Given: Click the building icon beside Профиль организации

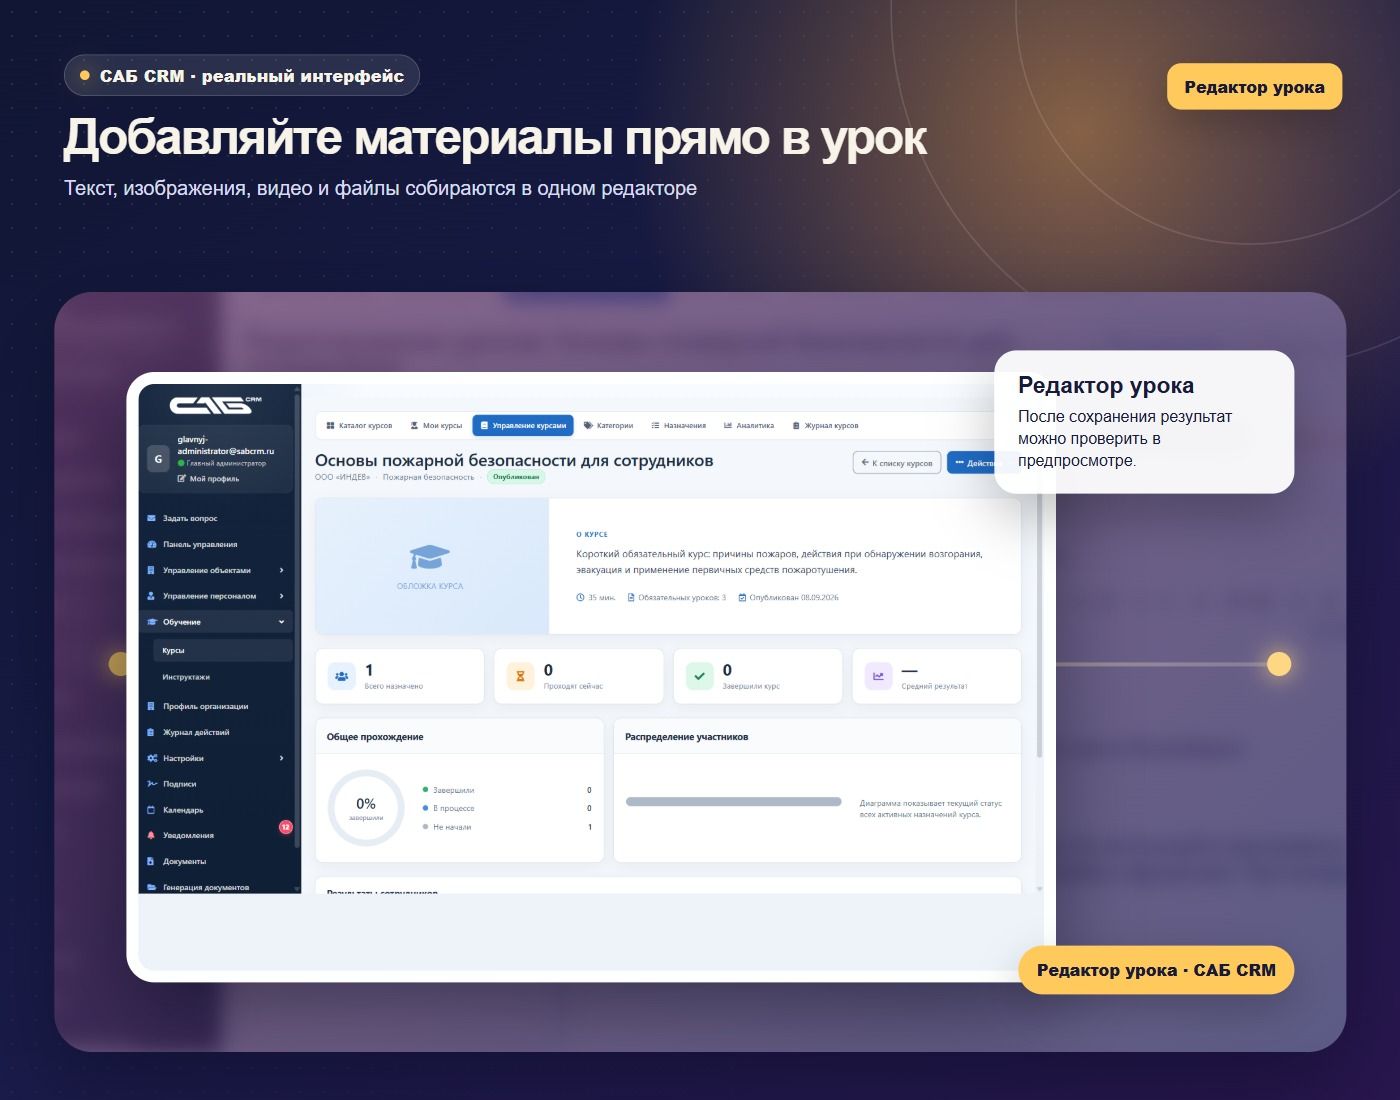Looking at the screenshot, I should pos(152,706).
